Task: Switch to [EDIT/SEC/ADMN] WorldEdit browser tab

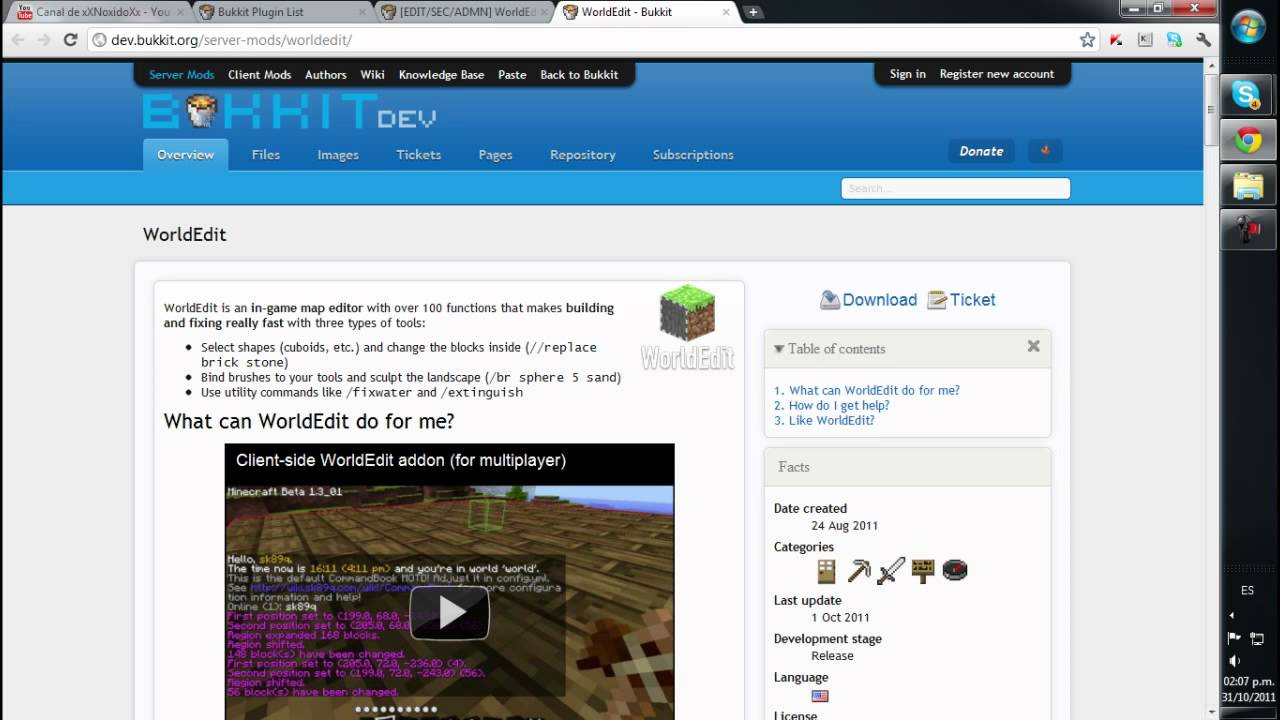Action: click(x=463, y=12)
